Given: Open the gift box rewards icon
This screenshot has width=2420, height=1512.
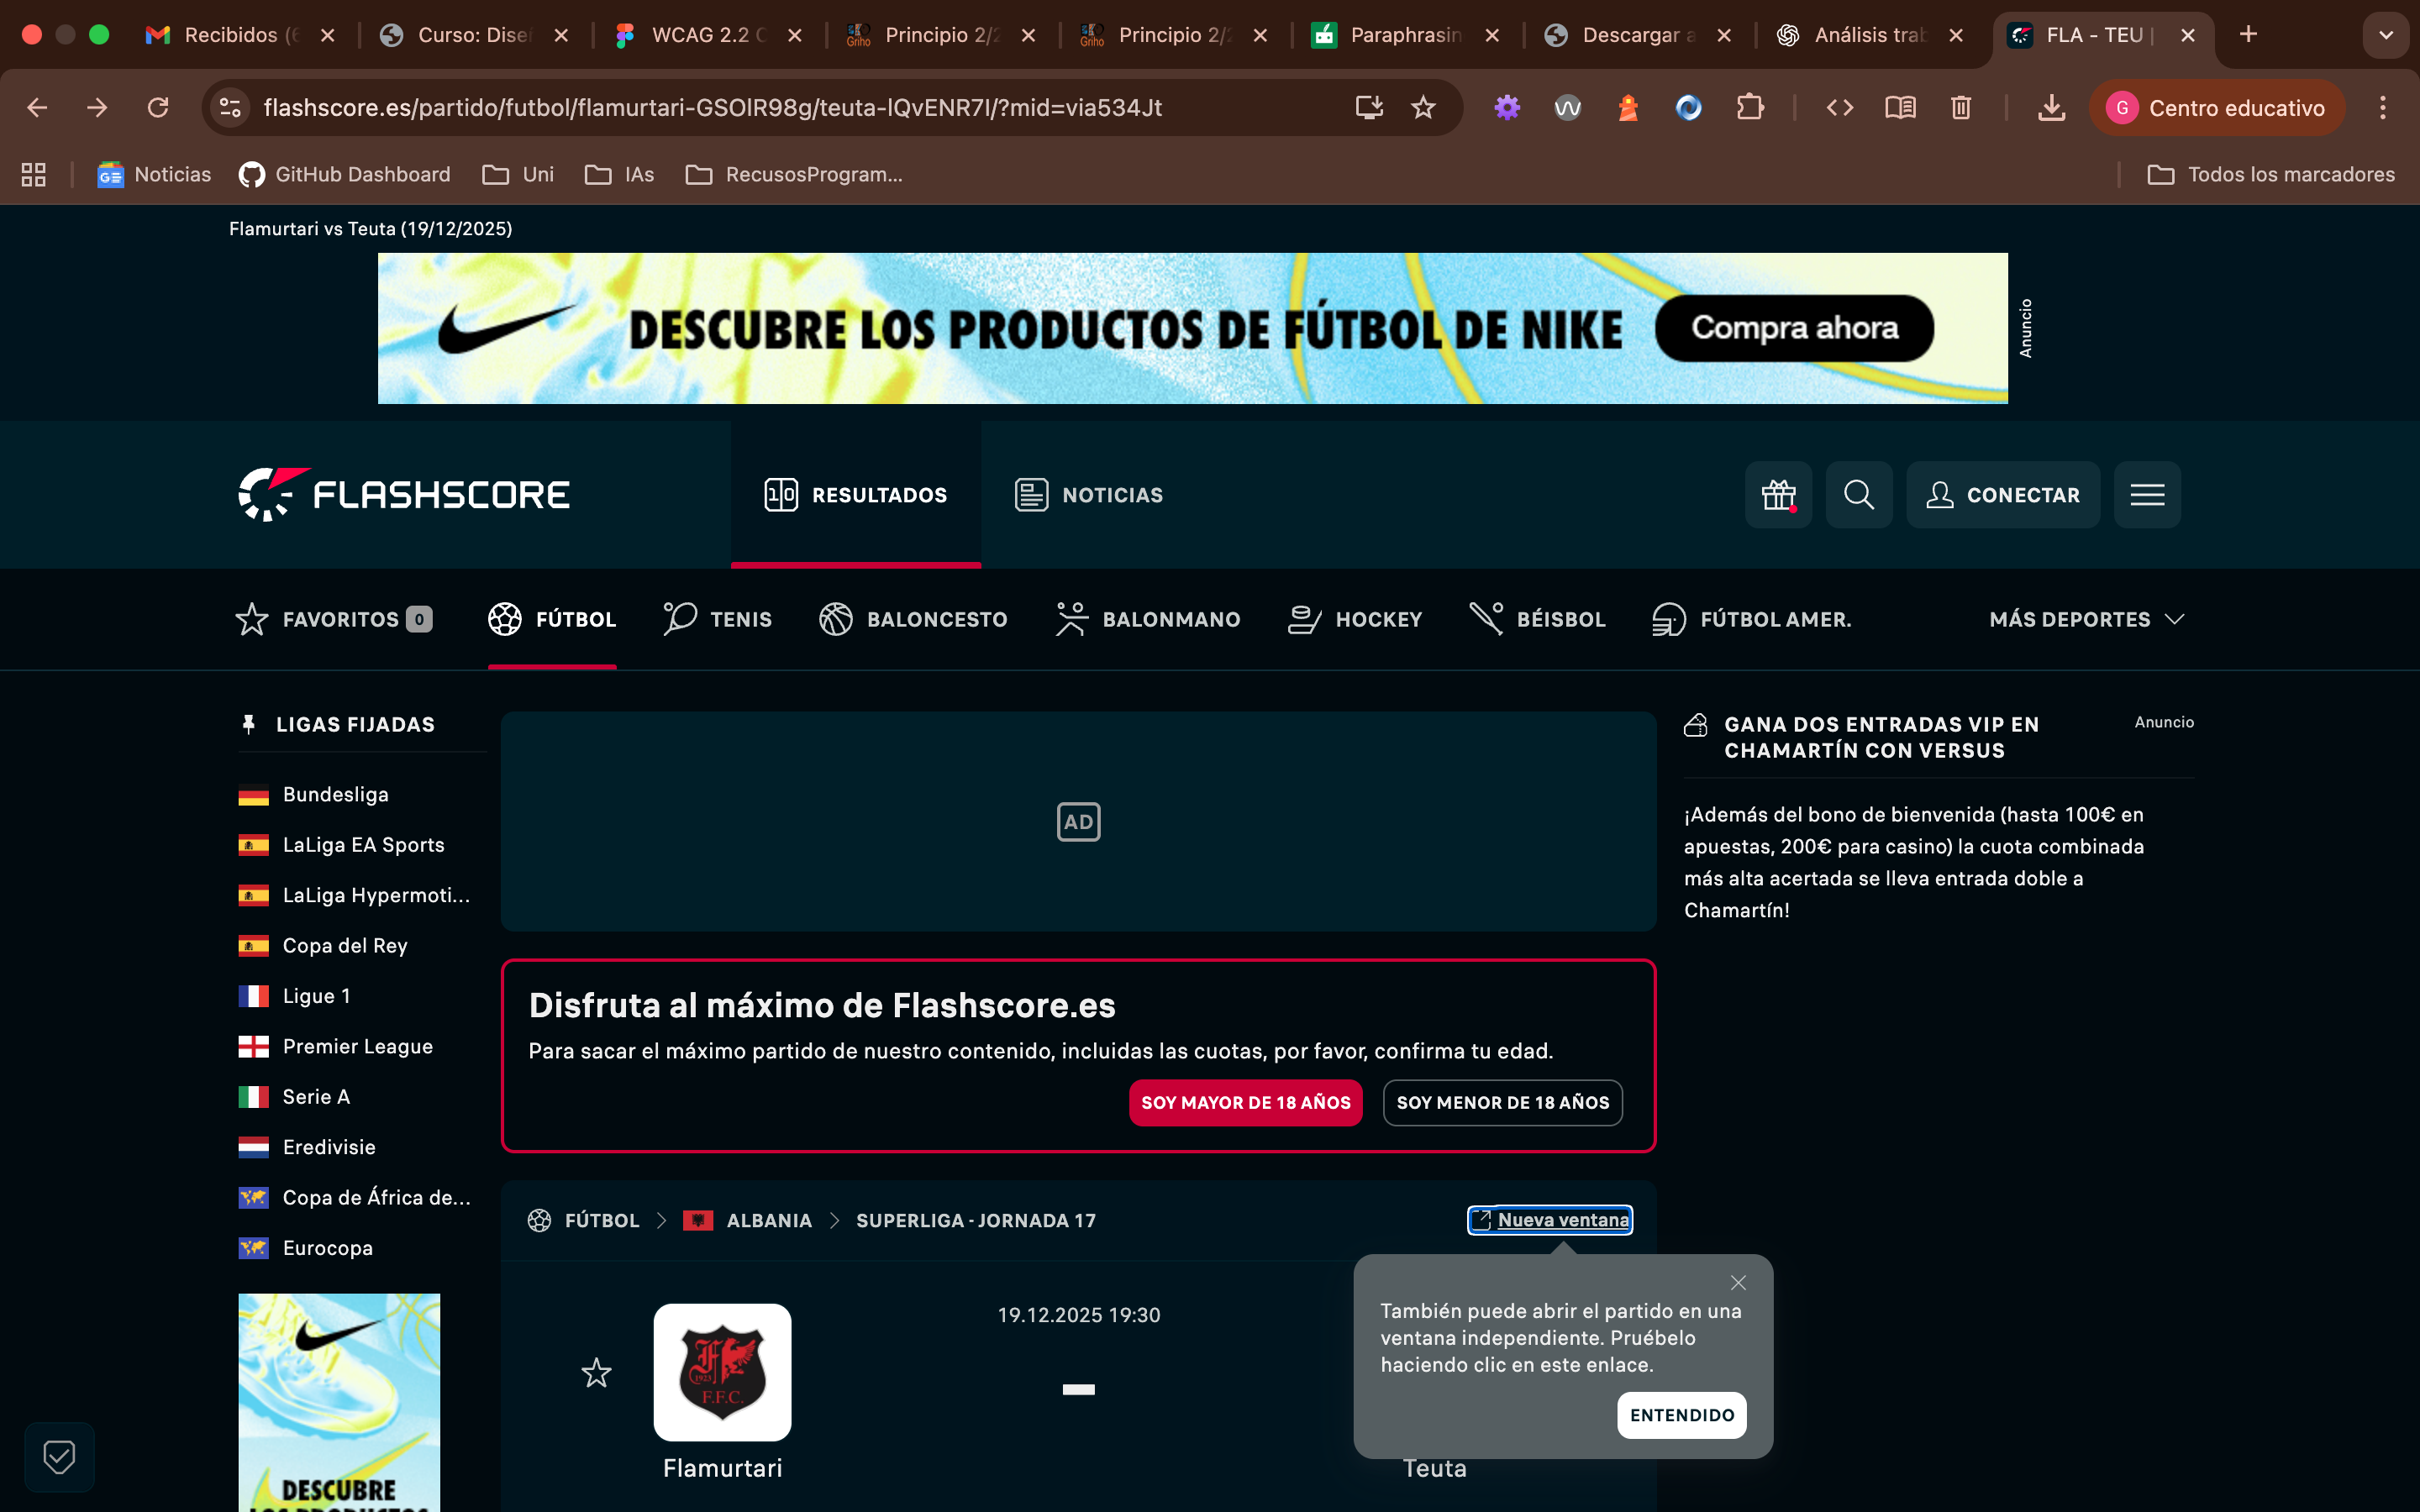Looking at the screenshot, I should (x=1778, y=494).
